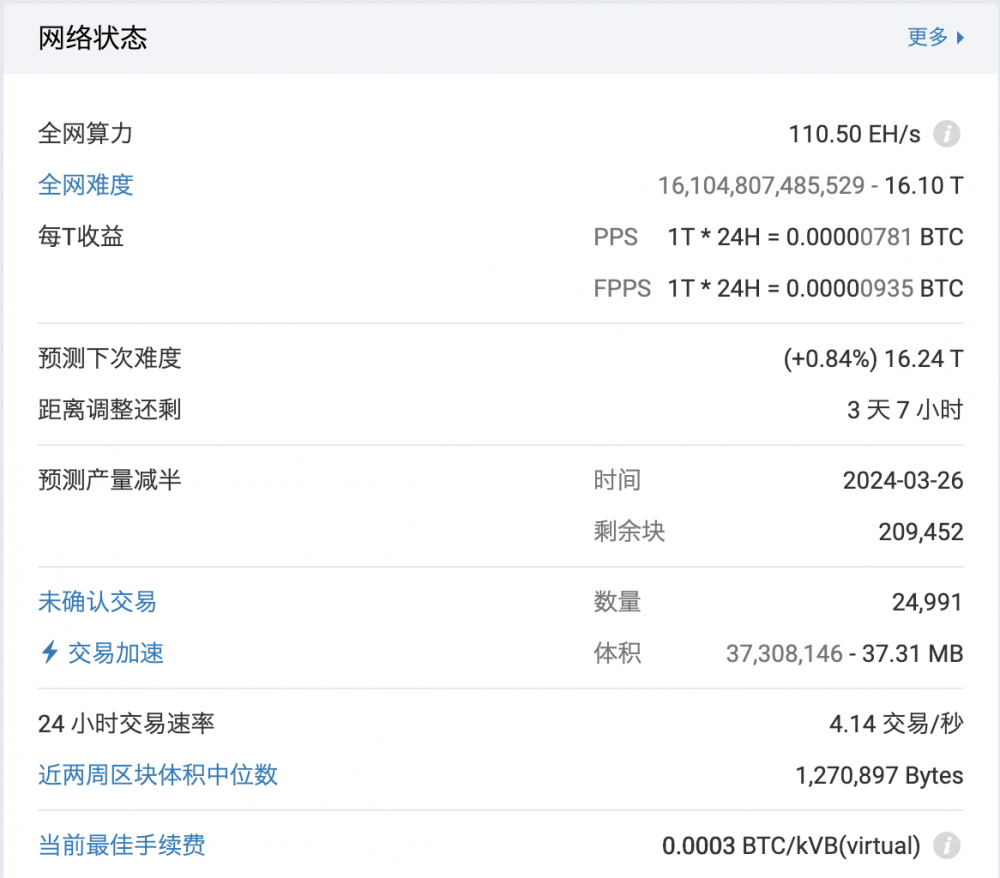Expand details via the 更多 disclosure arrow

click(961, 38)
